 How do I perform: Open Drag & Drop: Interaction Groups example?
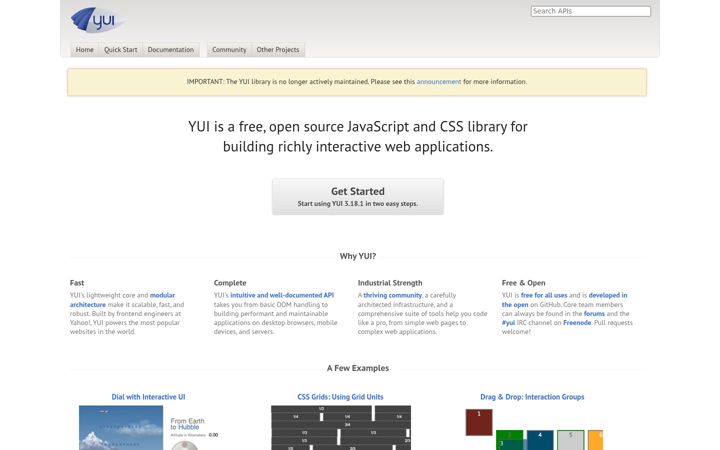532,397
